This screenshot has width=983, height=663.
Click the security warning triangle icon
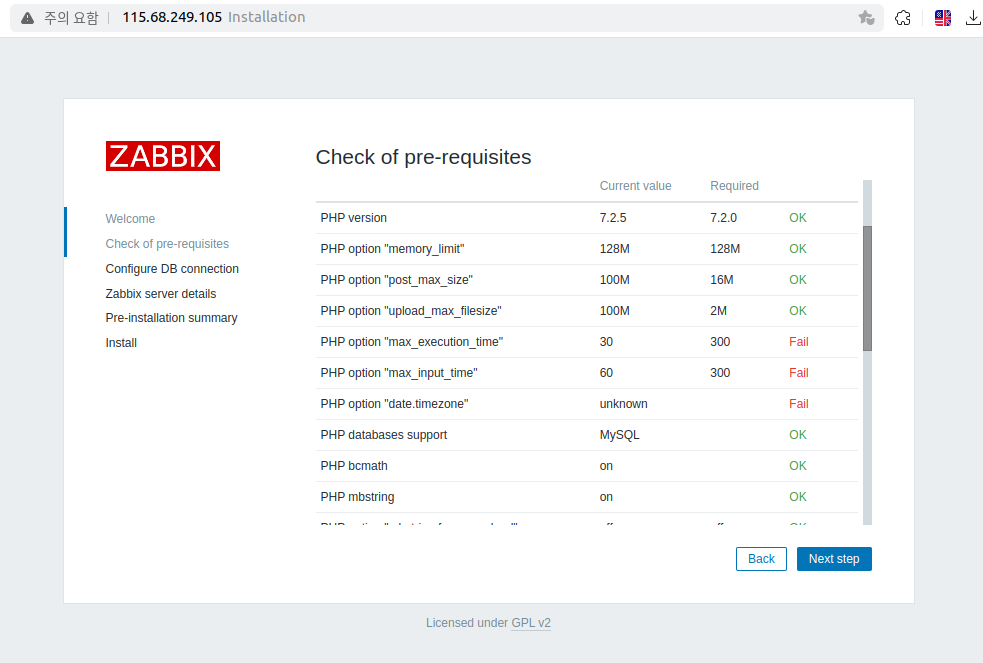coord(27,18)
